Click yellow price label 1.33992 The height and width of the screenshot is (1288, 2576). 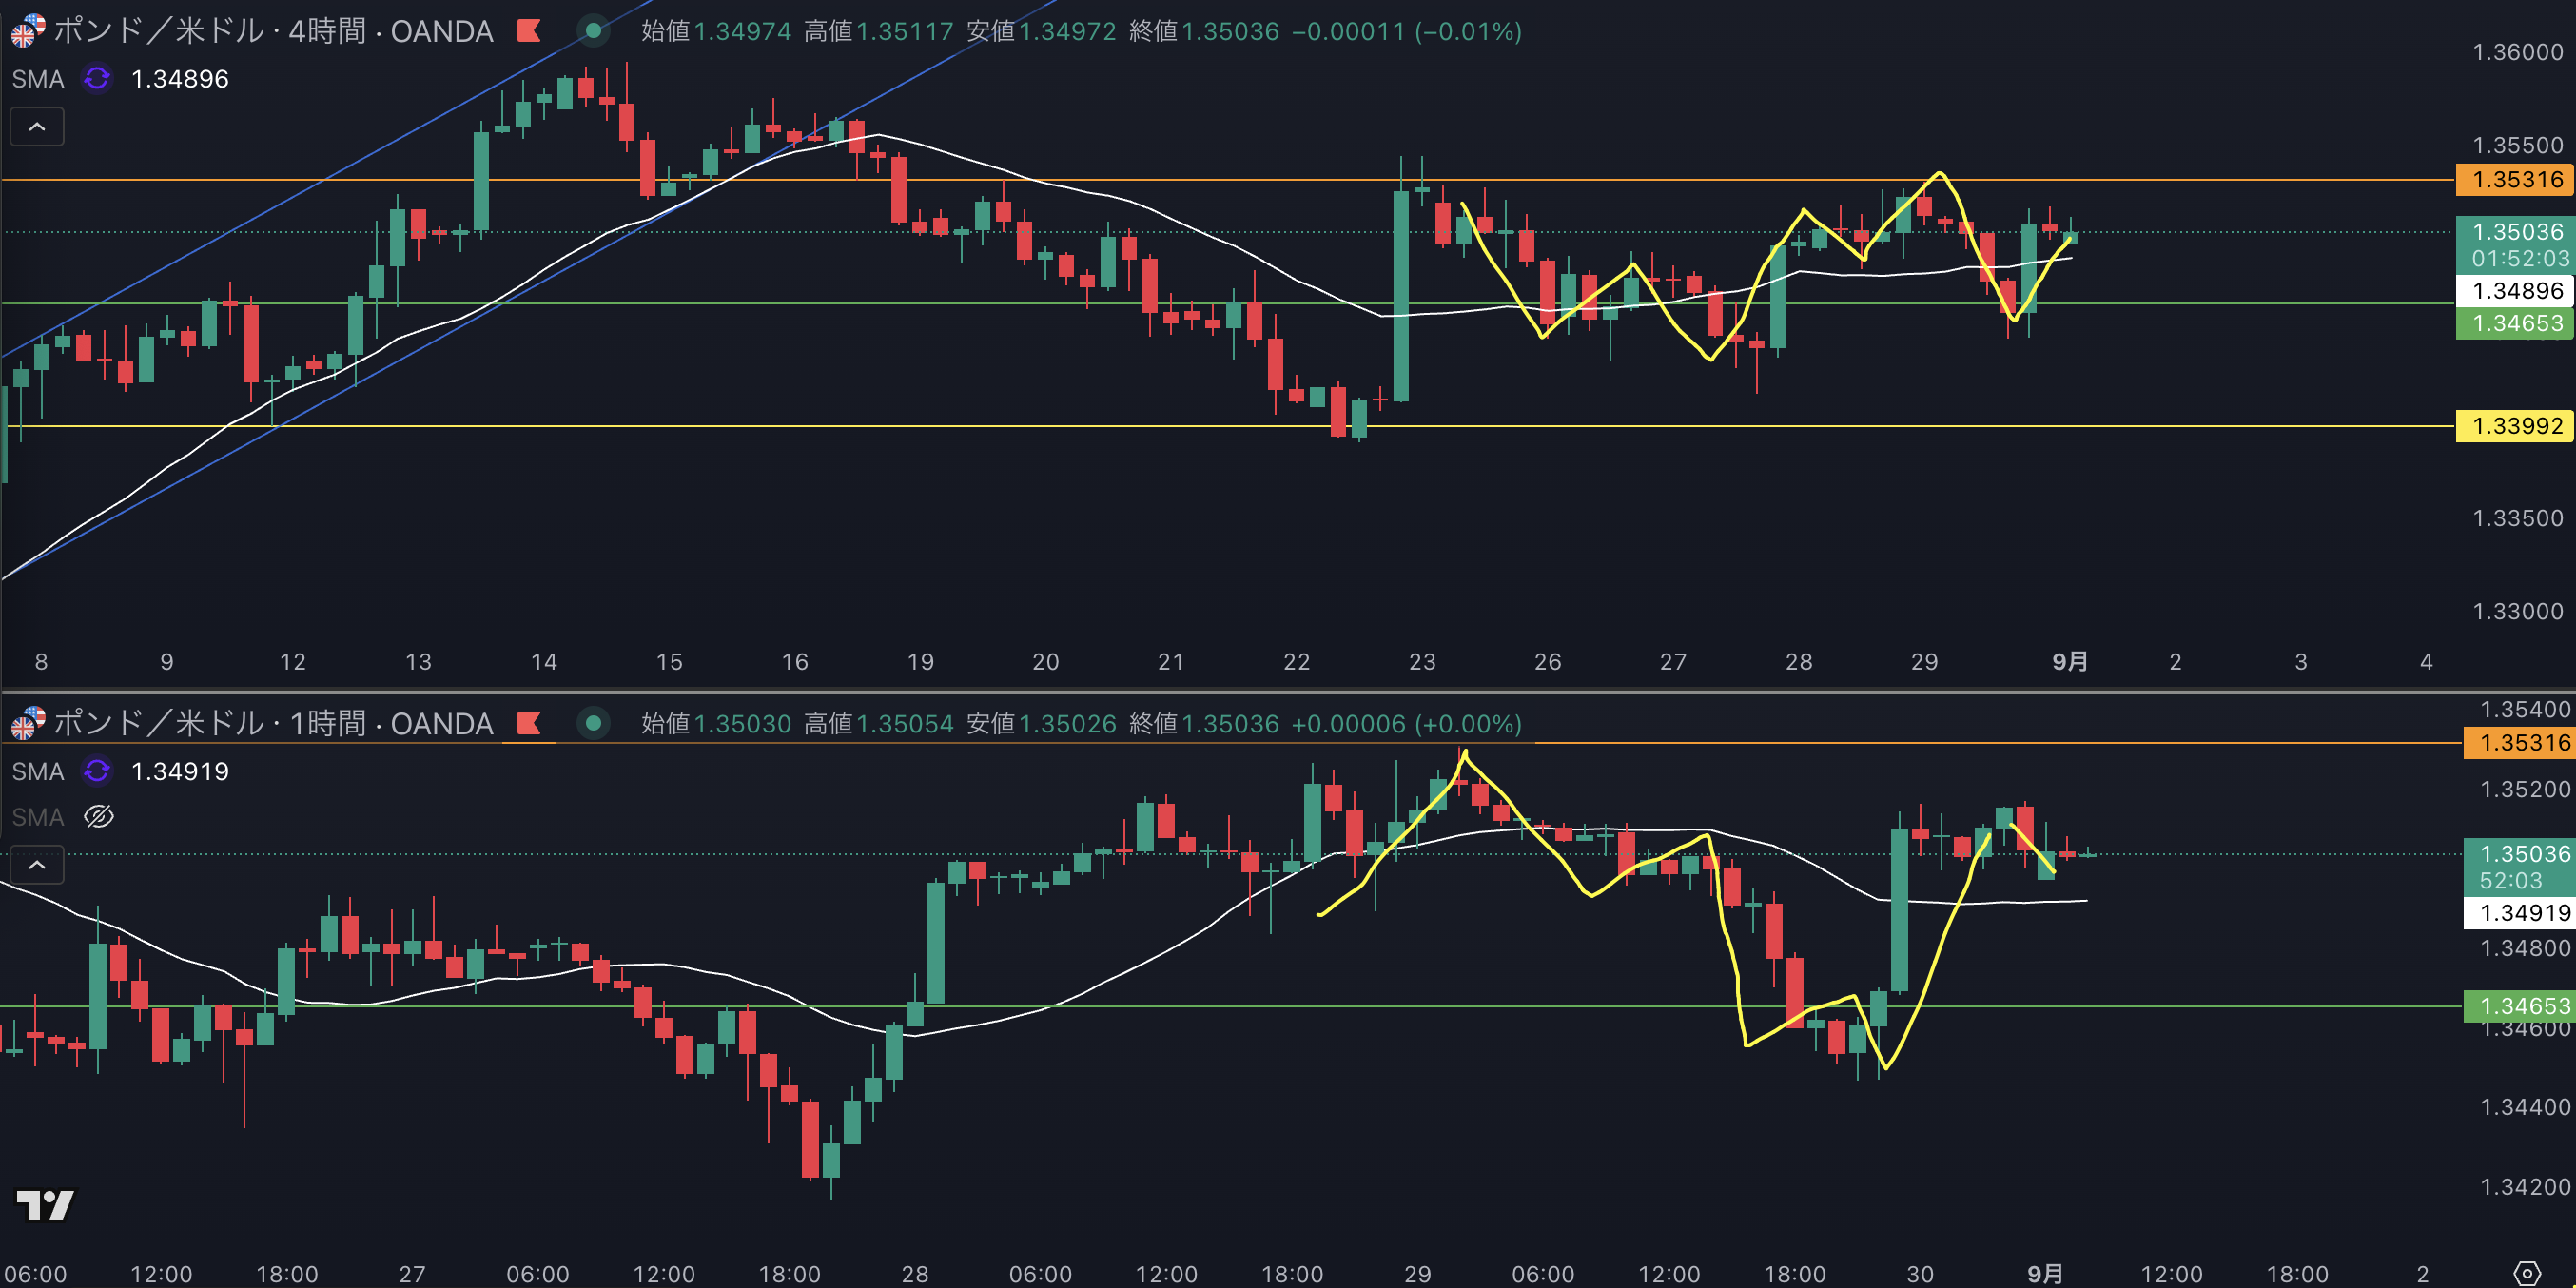[2514, 426]
